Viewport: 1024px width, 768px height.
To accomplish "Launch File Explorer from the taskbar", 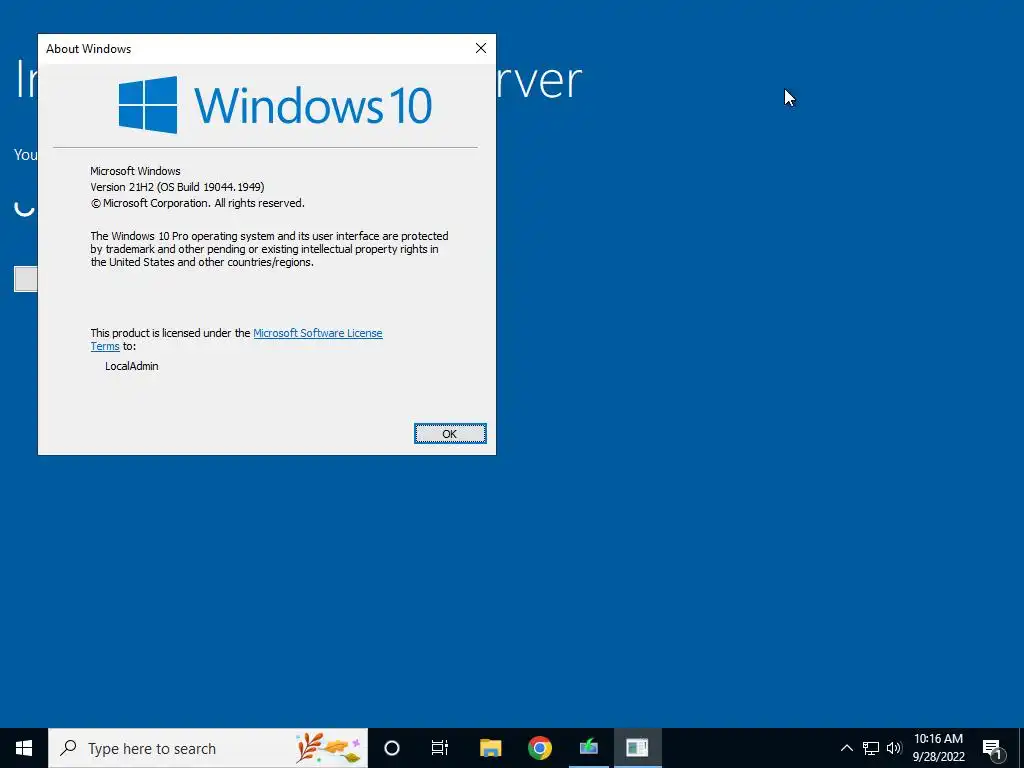I will [x=490, y=748].
